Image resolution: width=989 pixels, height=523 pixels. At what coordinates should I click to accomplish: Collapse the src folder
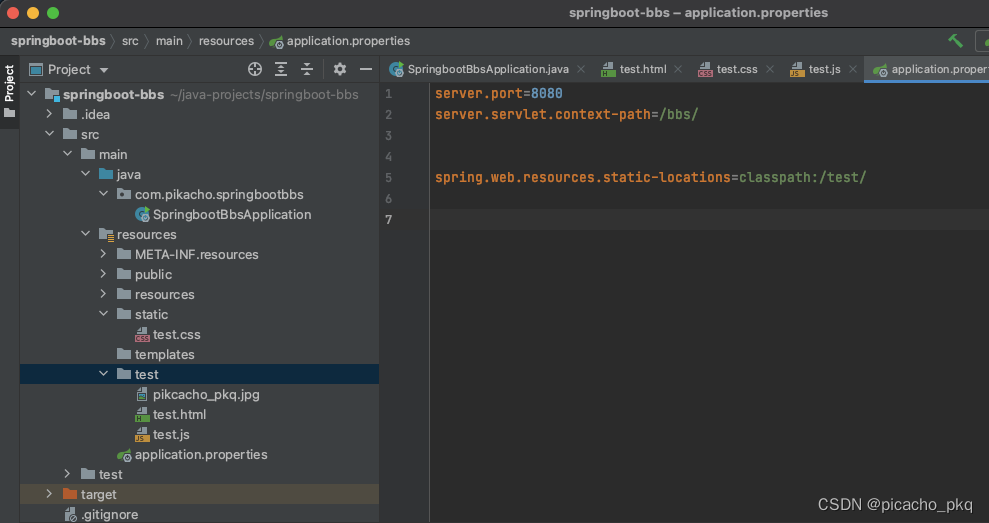pos(49,134)
